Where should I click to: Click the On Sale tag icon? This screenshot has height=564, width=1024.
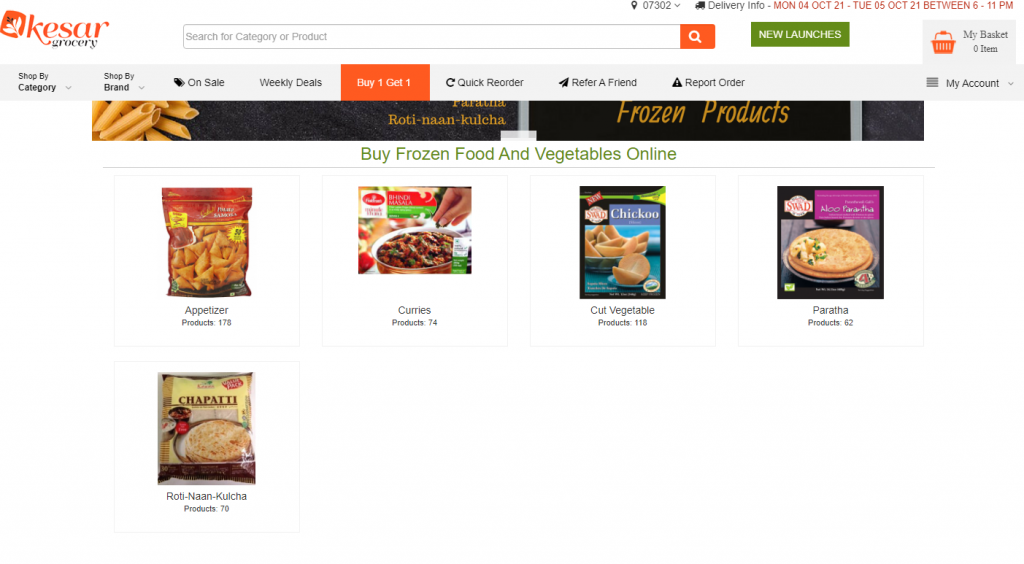click(179, 82)
